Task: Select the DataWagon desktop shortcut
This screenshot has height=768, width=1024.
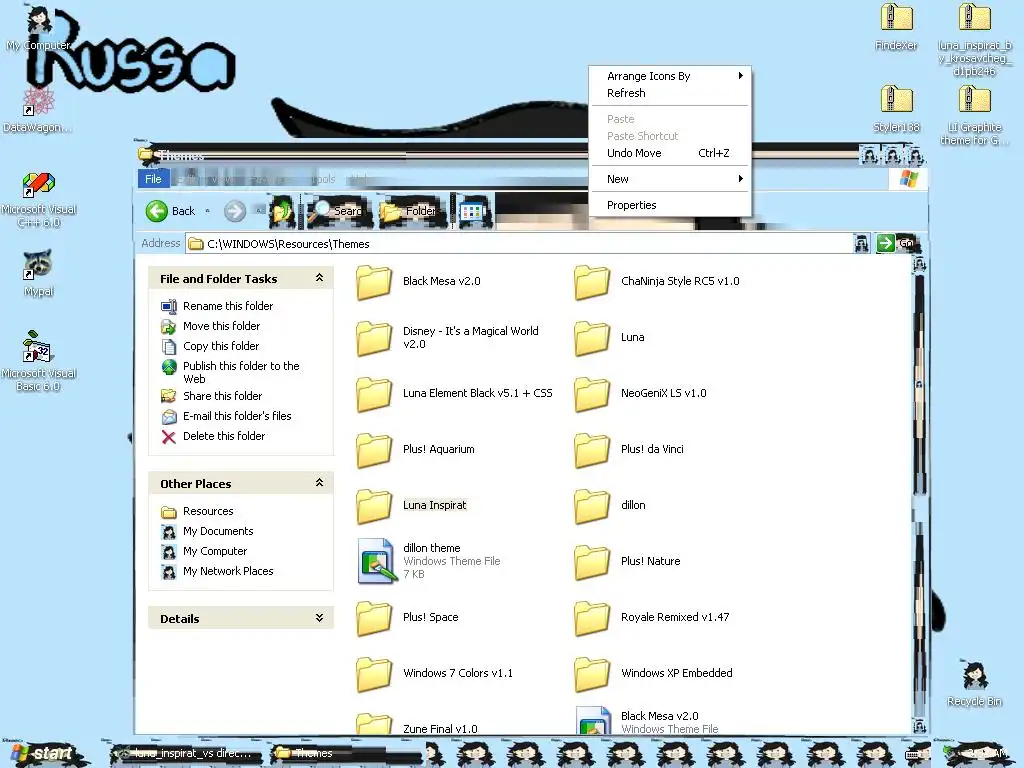Action: point(37,109)
